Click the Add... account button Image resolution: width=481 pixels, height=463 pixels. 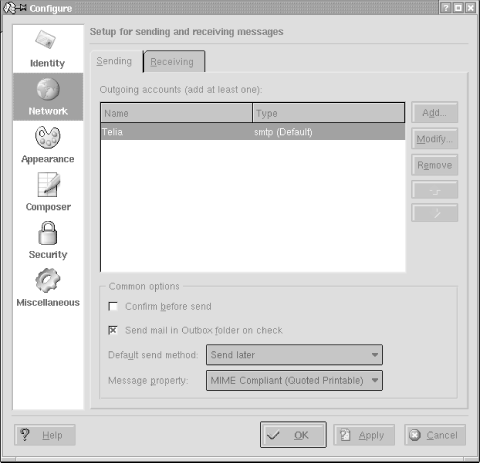pyautogui.click(x=434, y=113)
